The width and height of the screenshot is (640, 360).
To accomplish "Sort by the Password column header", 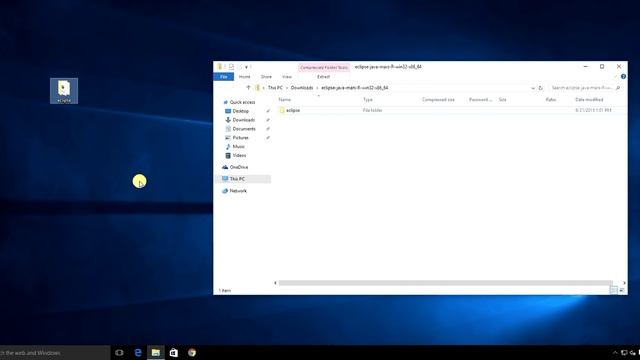I will (x=480, y=100).
